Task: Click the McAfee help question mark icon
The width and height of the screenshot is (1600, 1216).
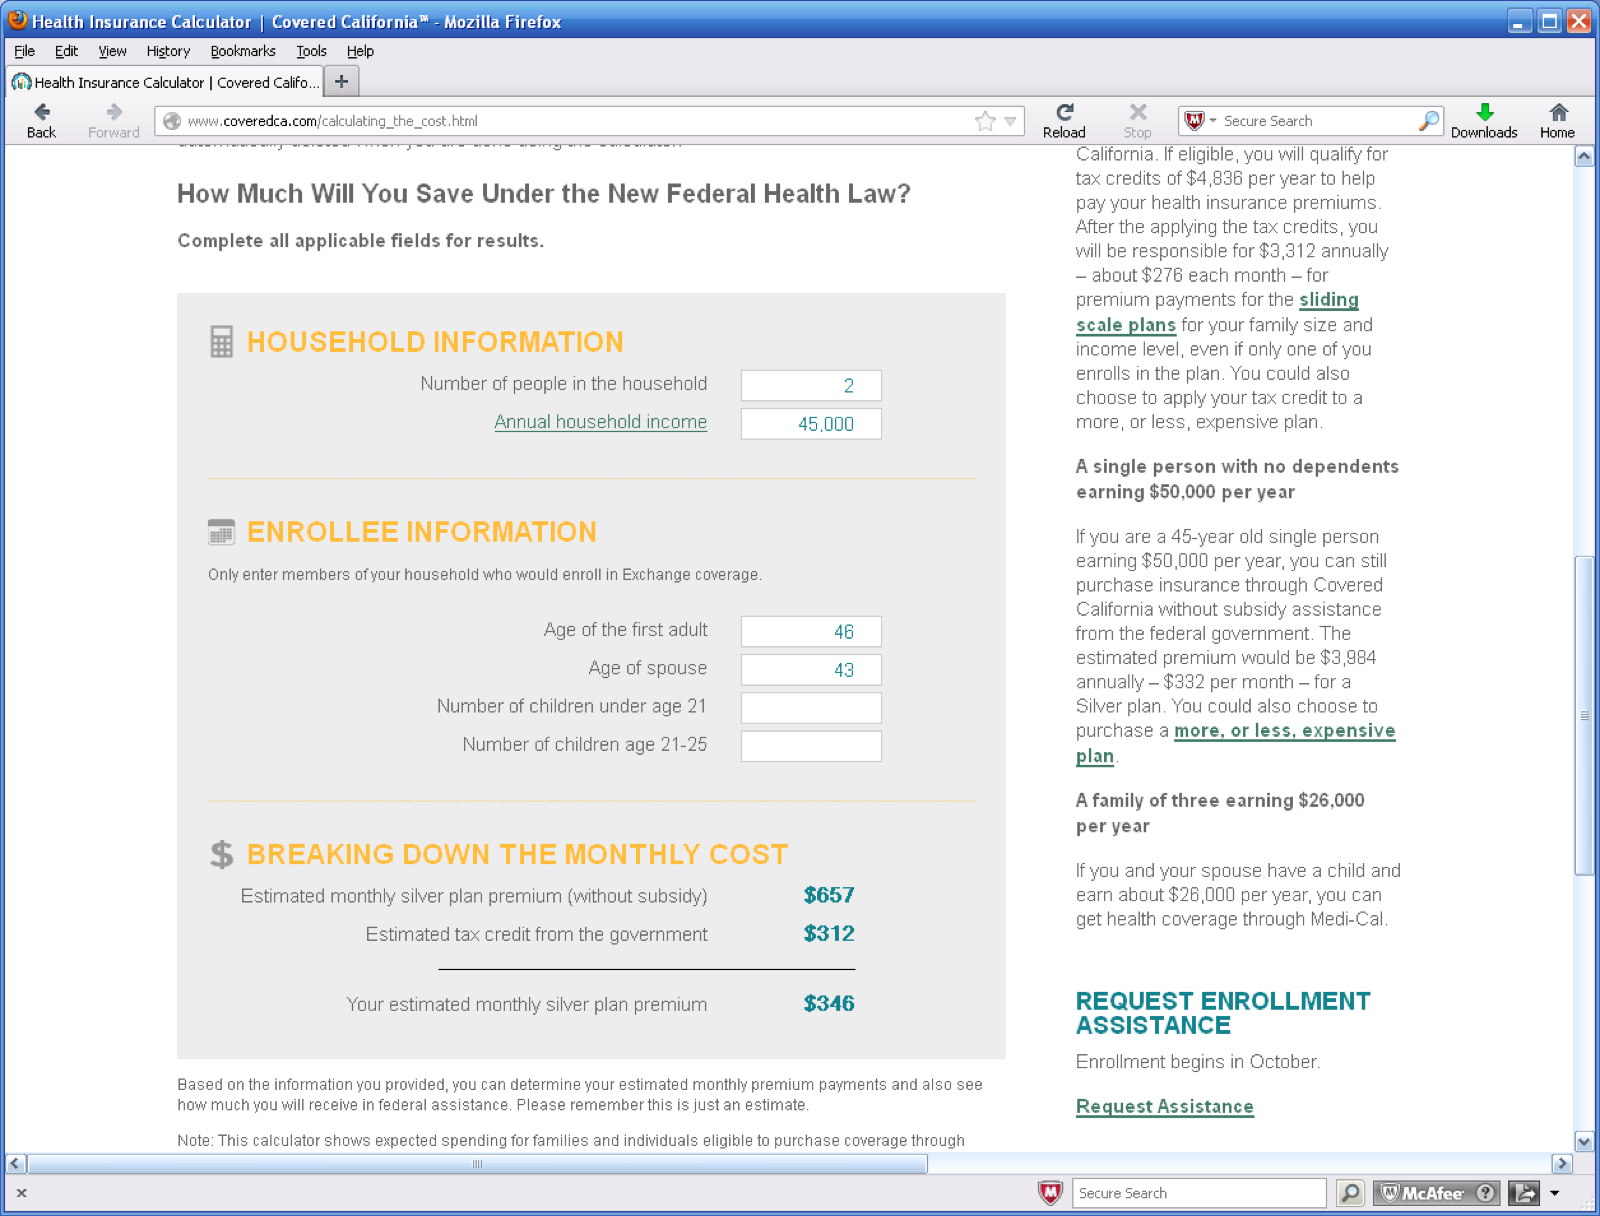Action: [1486, 1192]
